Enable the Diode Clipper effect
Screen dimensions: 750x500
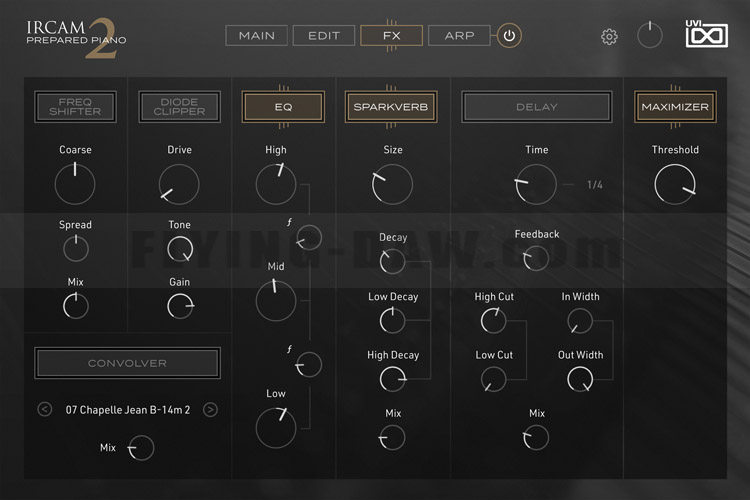[x=179, y=107]
